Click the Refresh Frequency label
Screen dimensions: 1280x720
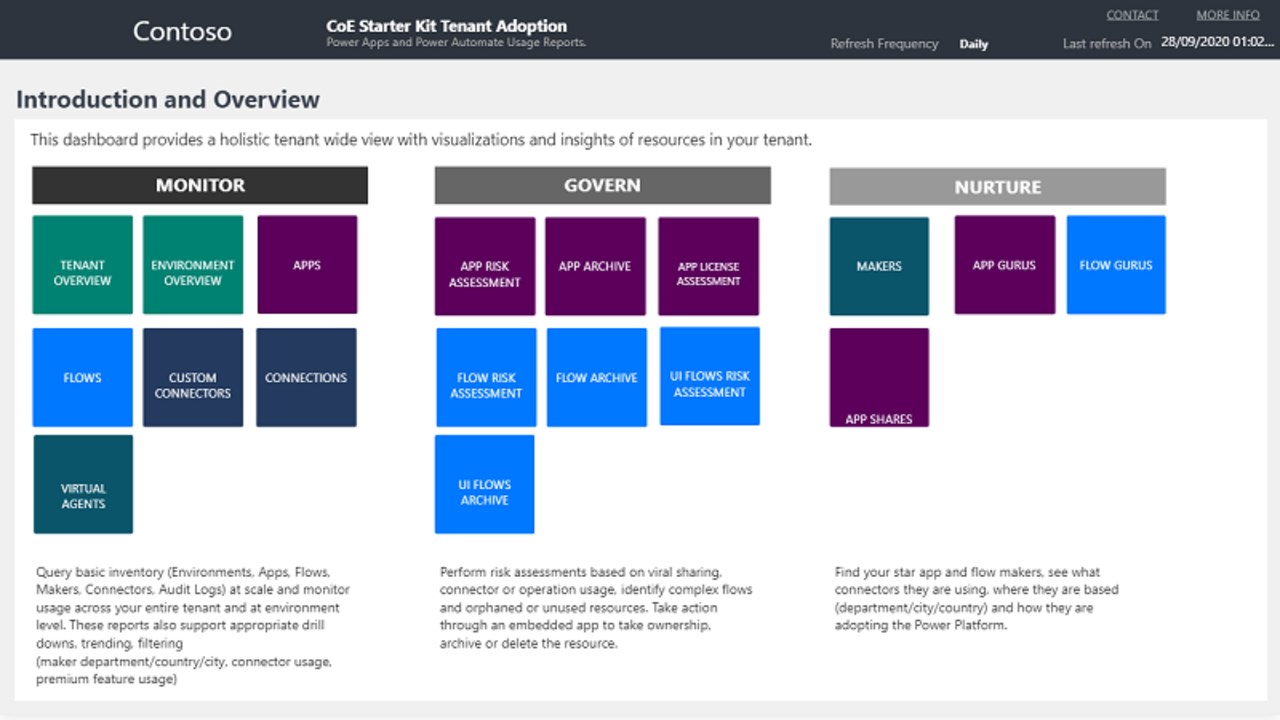pyautogui.click(x=884, y=44)
